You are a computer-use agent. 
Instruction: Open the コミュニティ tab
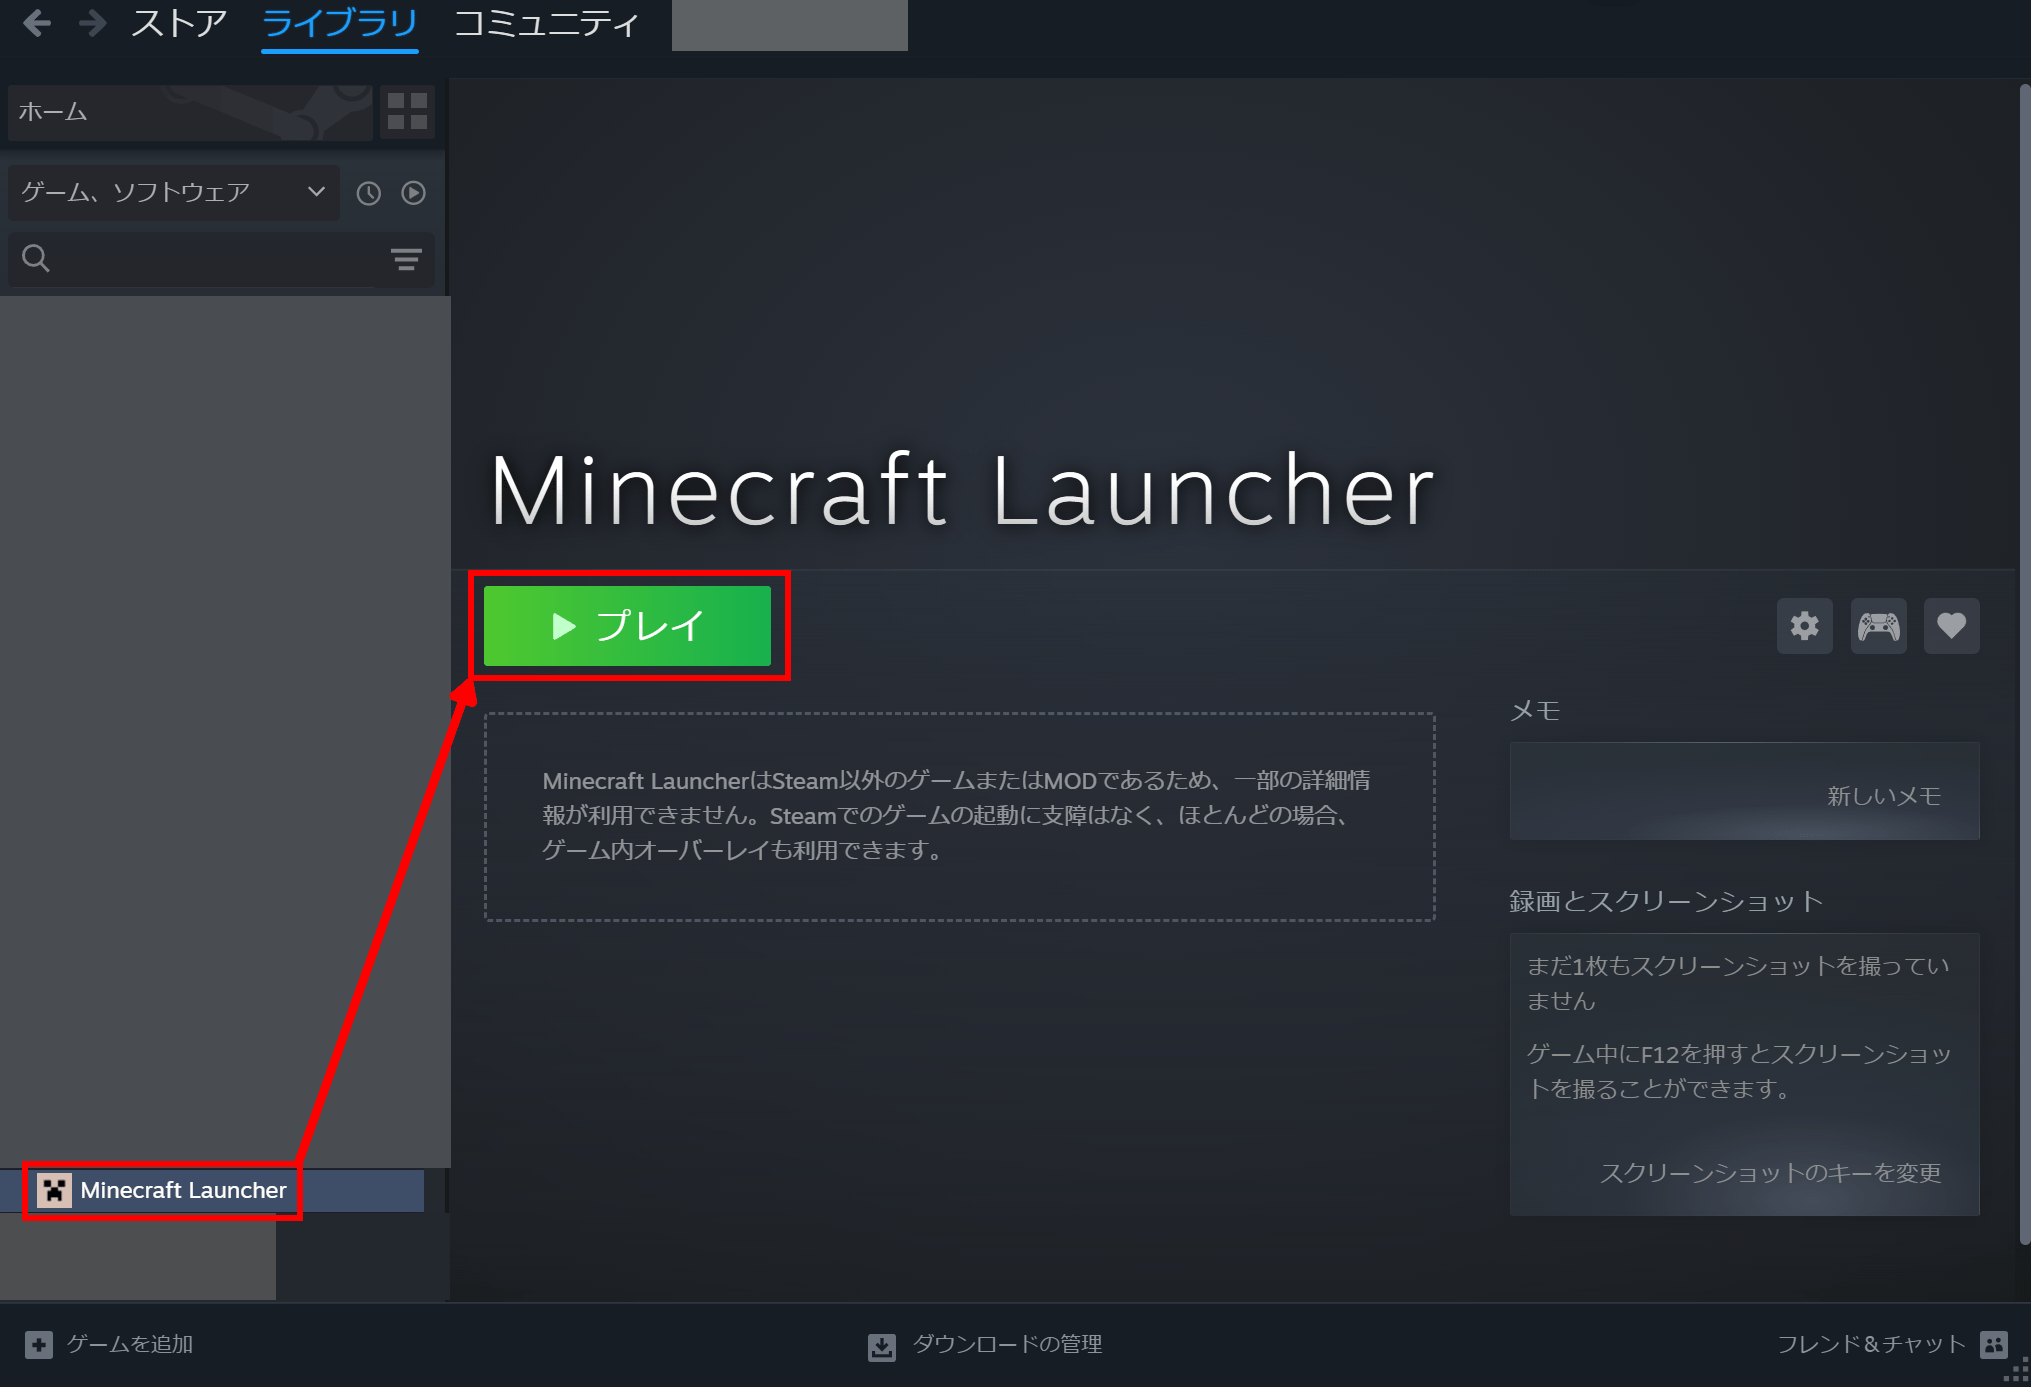coord(546,22)
